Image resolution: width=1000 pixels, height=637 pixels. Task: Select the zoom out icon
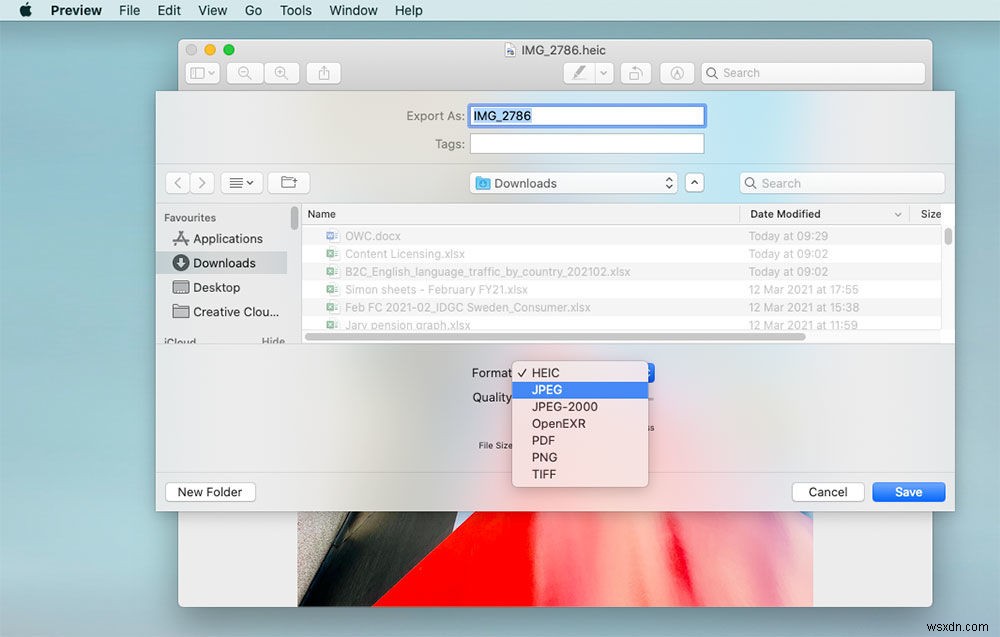[x=245, y=72]
